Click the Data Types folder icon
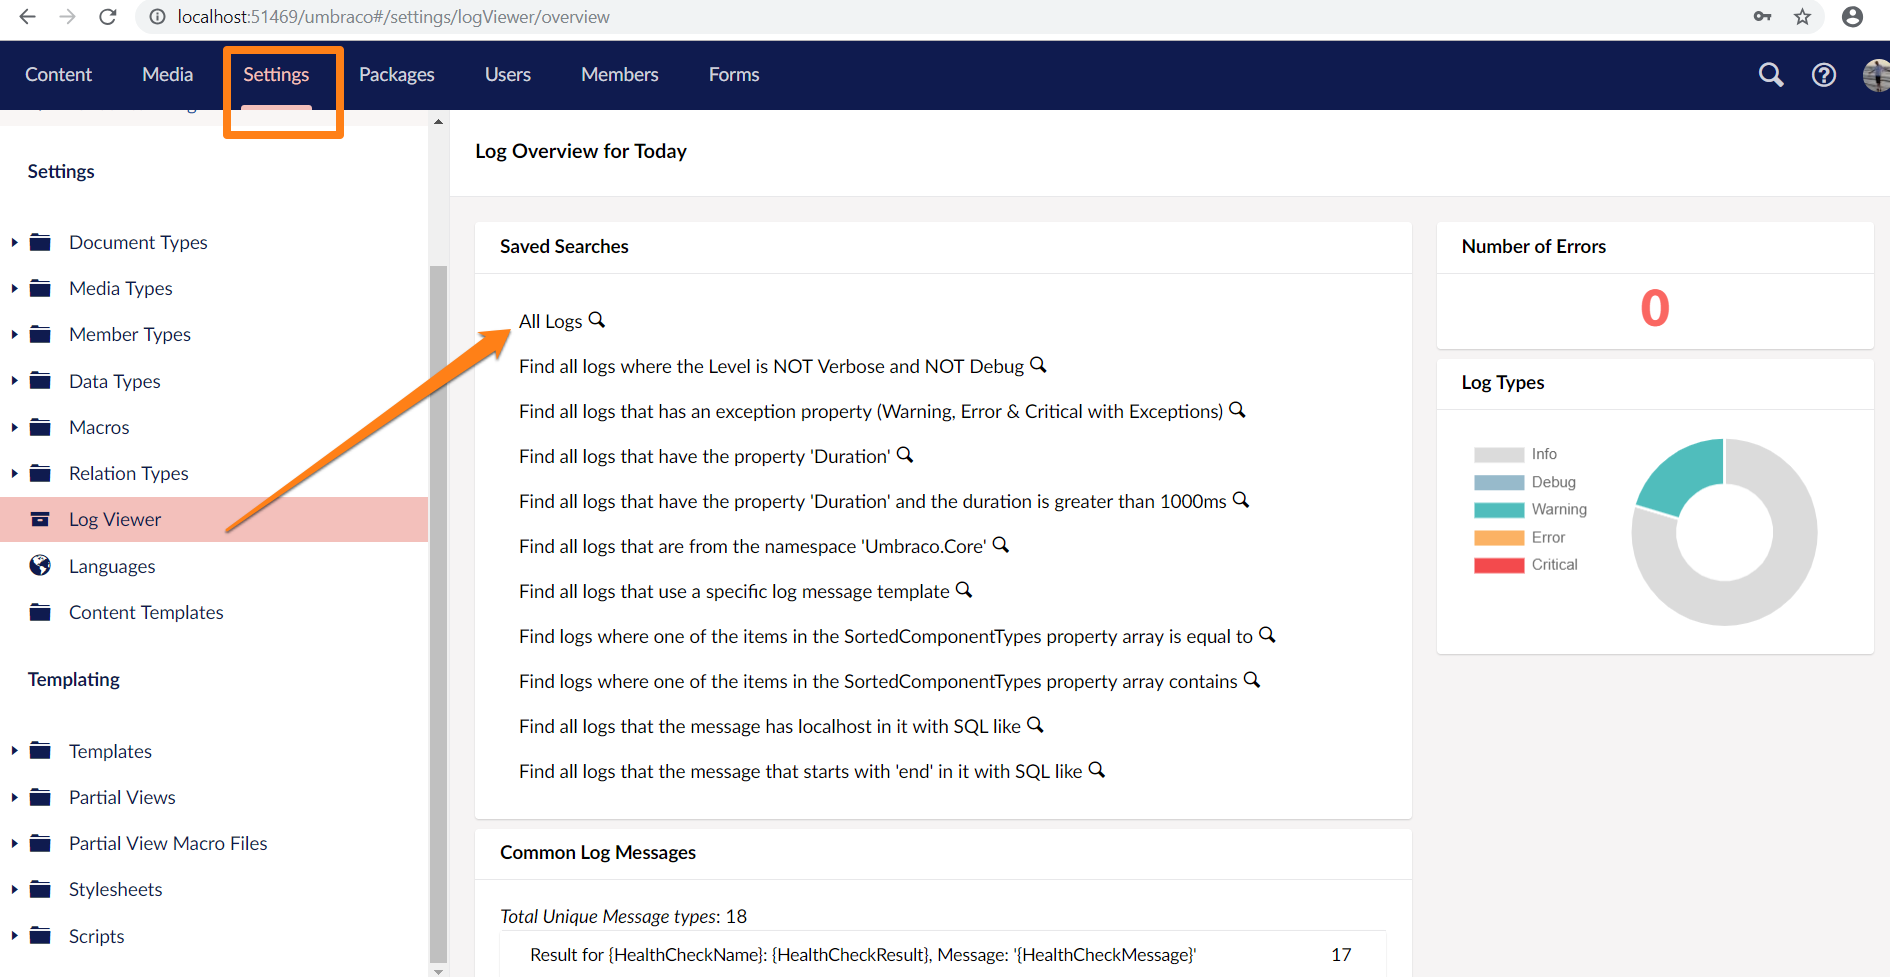 [x=40, y=381]
